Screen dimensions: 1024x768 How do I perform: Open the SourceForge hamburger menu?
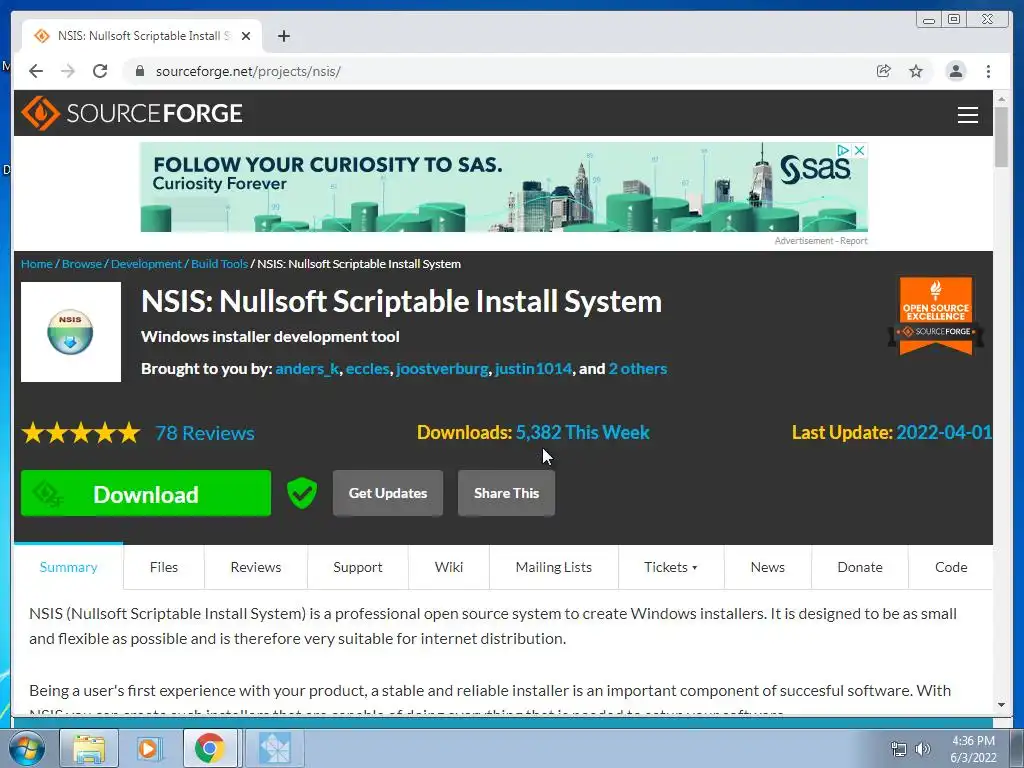(967, 114)
